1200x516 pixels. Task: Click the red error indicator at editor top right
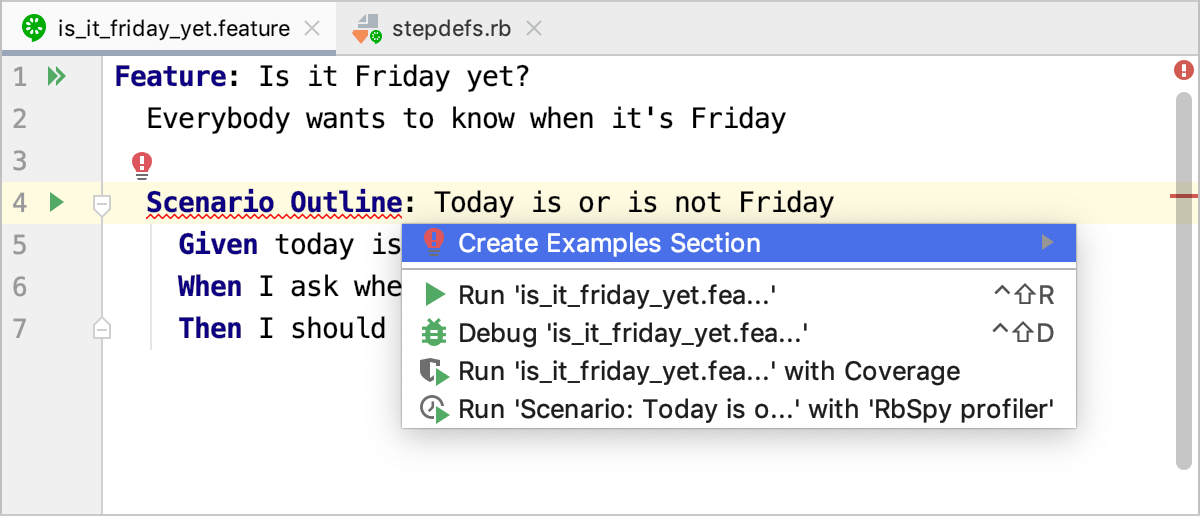pos(1183,70)
